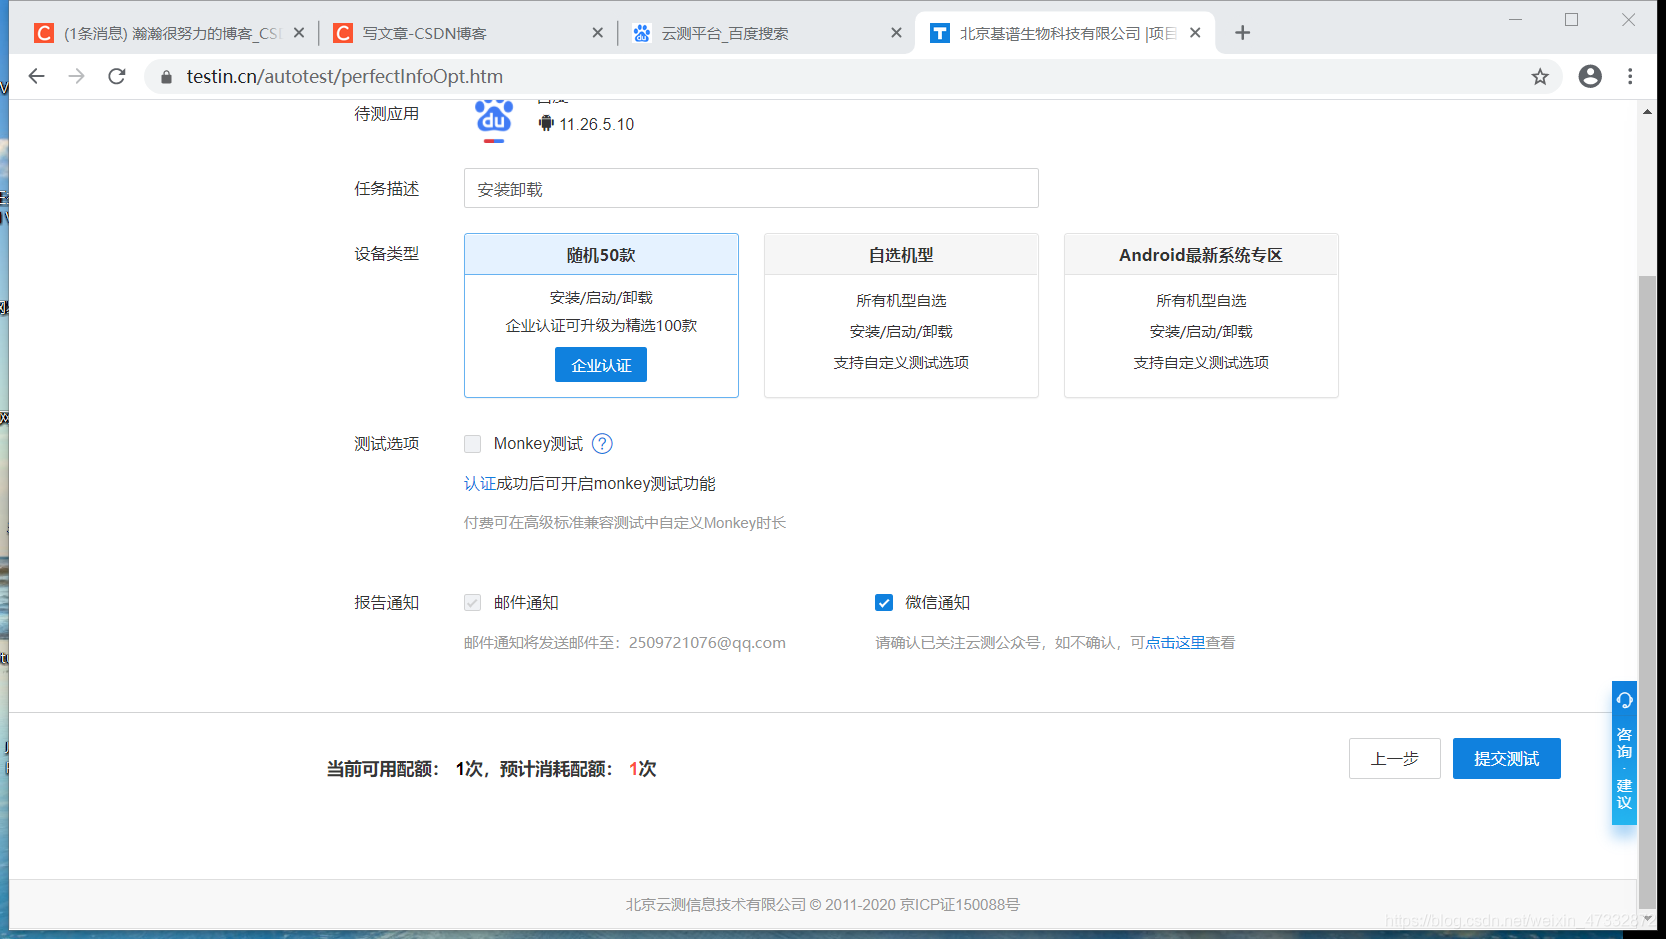
Task: Click the browser back arrow
Action: 37,76
